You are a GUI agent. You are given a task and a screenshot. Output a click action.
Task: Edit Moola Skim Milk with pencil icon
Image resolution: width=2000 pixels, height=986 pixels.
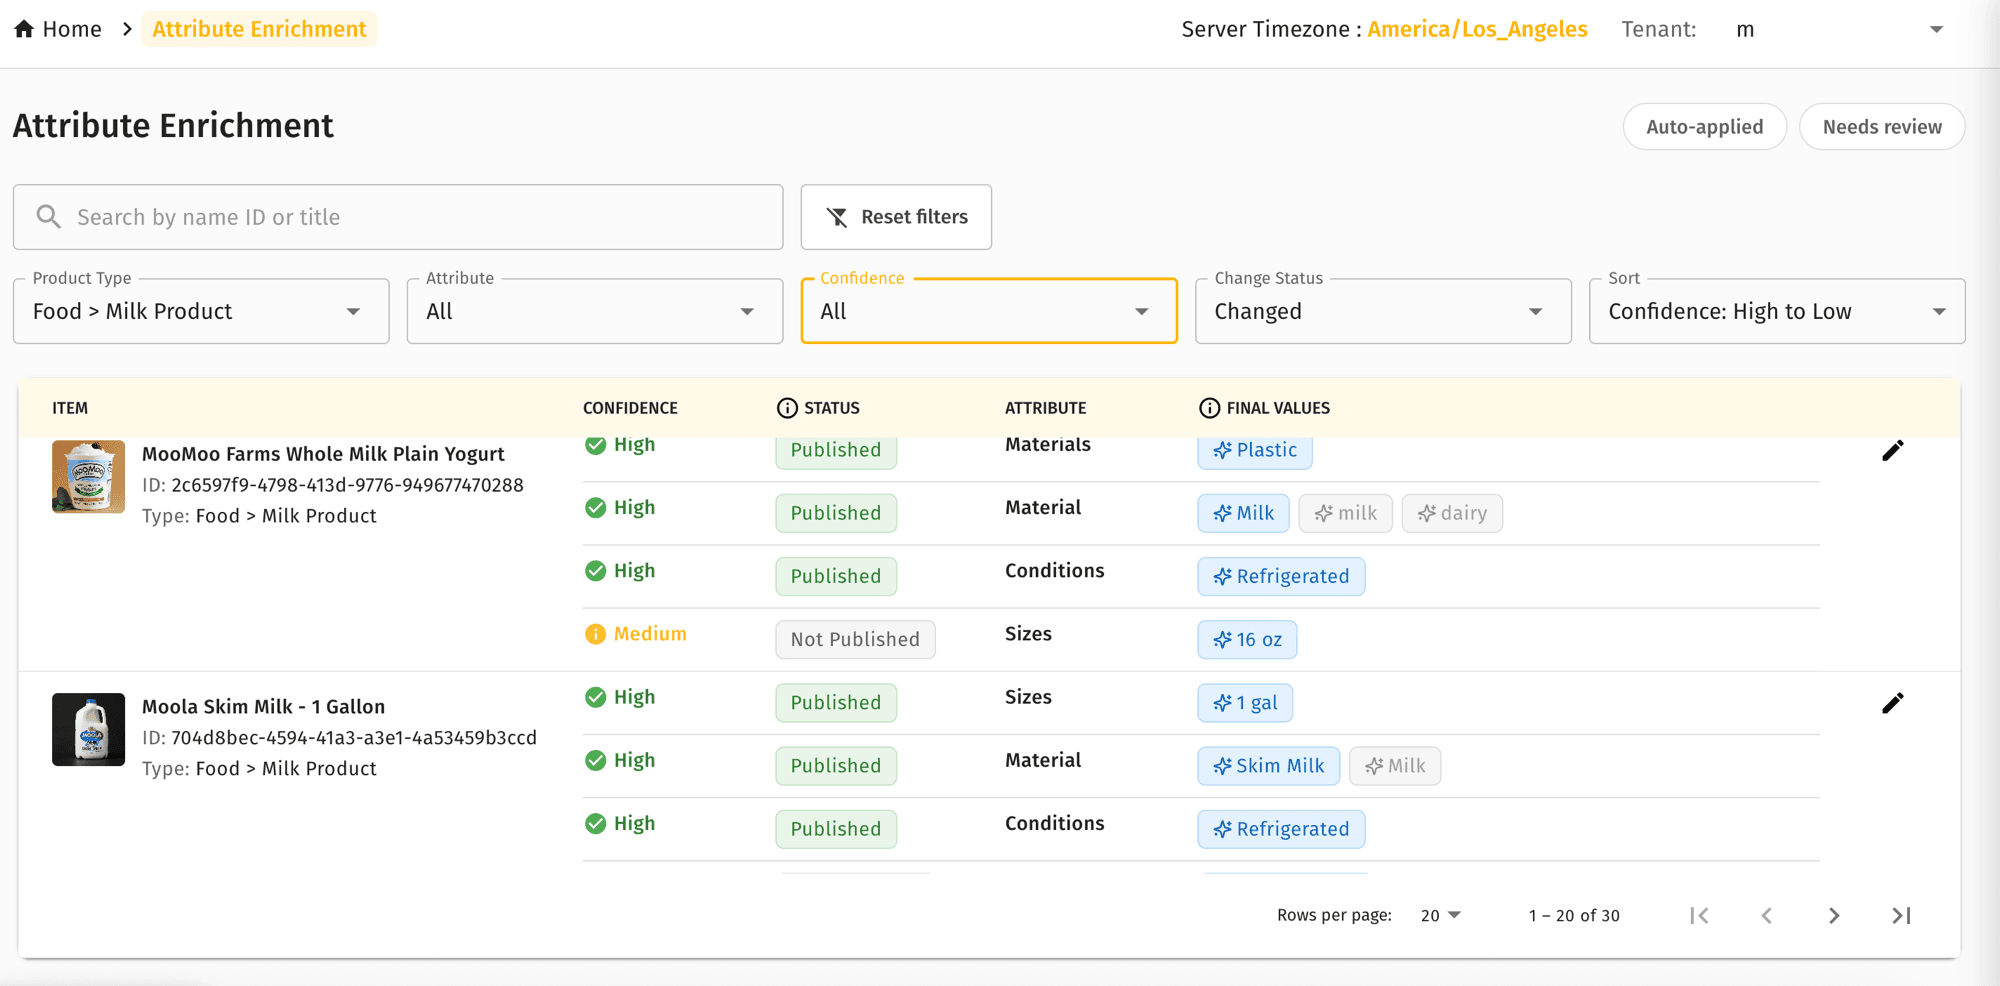click(1892, 704)
